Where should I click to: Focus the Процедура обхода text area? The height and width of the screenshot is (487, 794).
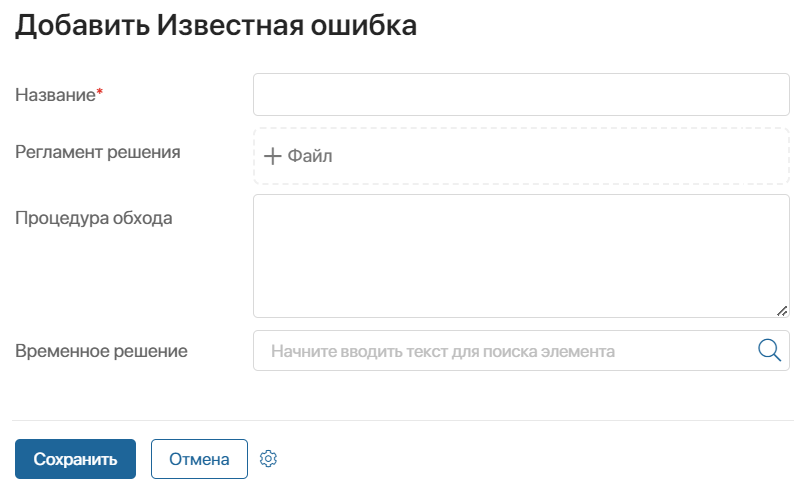pyautogui.click(x=521, y=256)
